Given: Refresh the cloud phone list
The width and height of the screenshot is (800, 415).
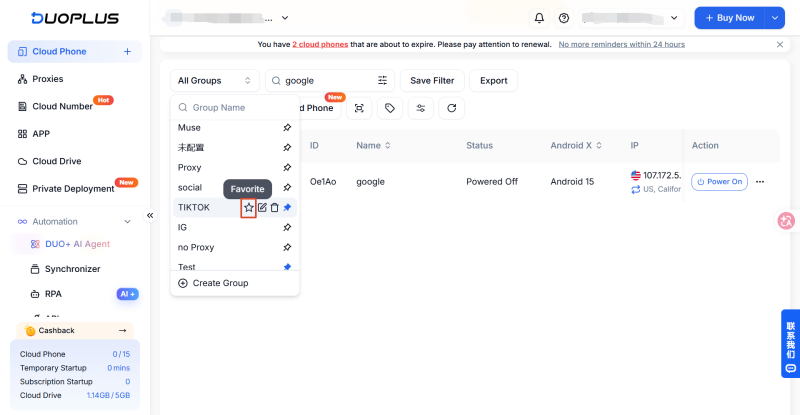Looking at the screenshot, I should [452, 108].
